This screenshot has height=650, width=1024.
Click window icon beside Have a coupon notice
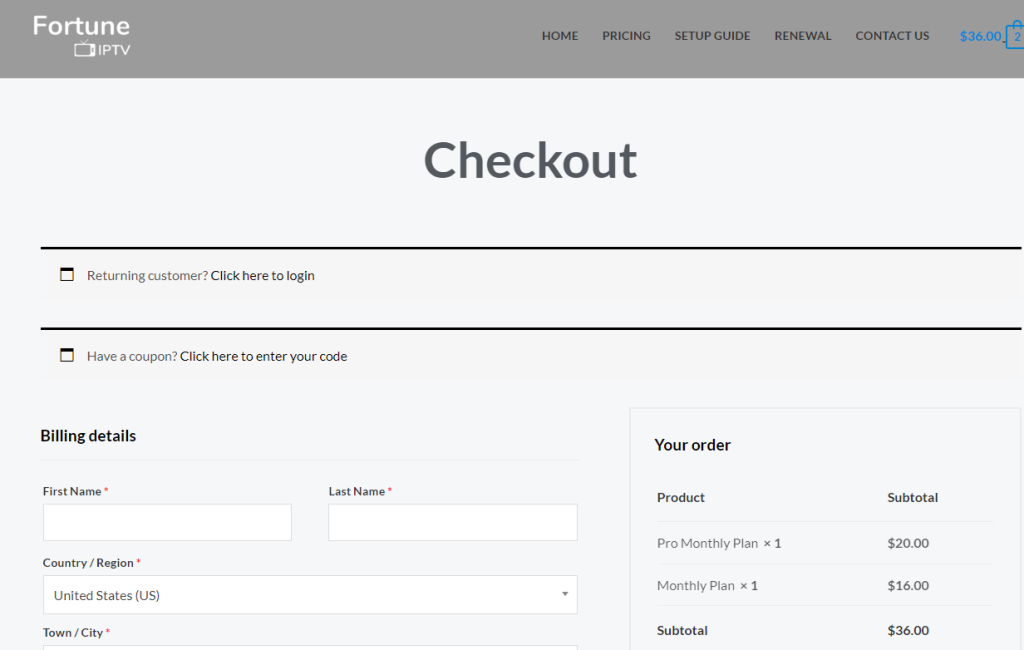[x=67, y=355]
